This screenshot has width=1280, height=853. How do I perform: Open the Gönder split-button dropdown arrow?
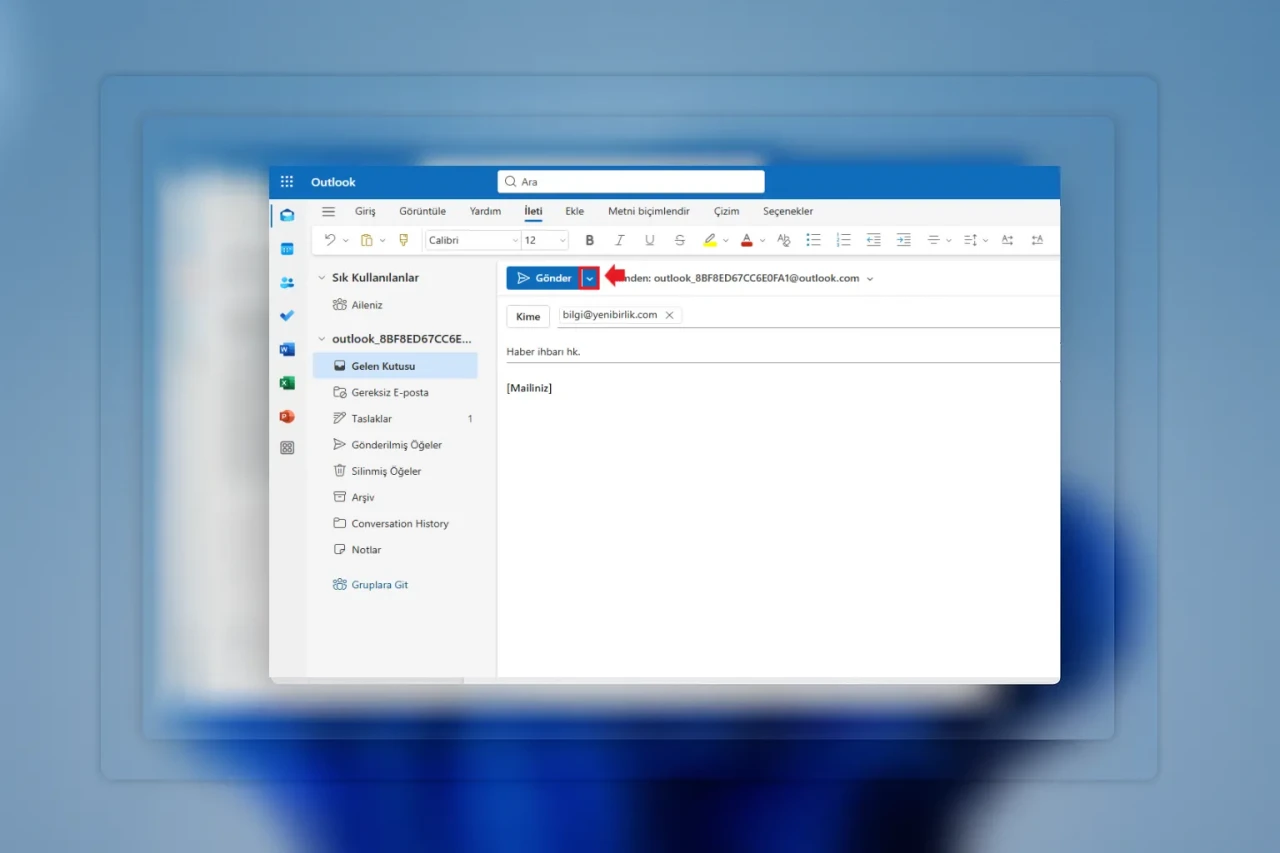coord(589,277)
